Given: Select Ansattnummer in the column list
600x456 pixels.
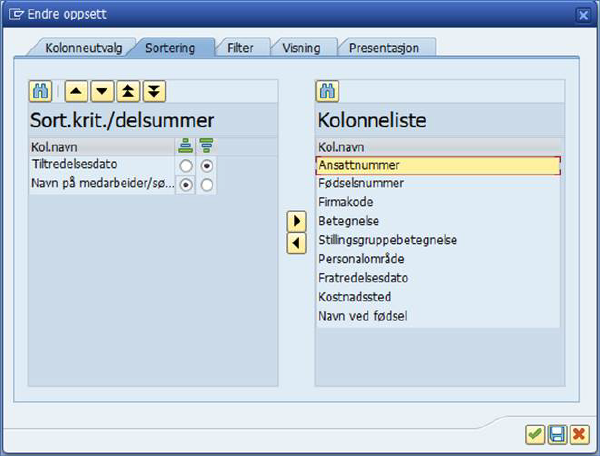Looking at the screenshot, I should [438, 165].
